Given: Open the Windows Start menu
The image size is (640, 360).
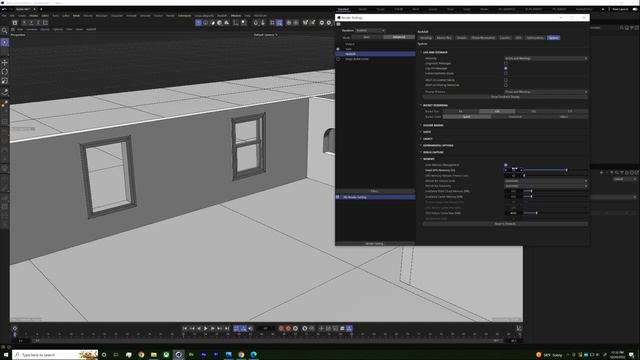Looking at the screenshot, I should pos(6,355).
